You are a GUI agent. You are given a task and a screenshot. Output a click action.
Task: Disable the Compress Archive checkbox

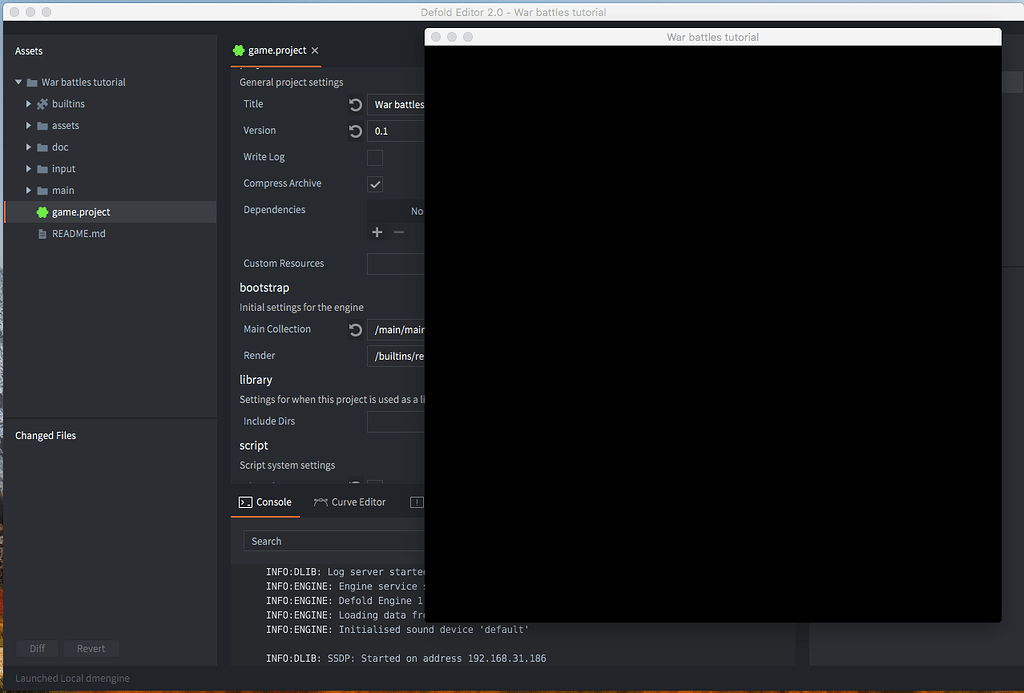[x=375, y=184]
